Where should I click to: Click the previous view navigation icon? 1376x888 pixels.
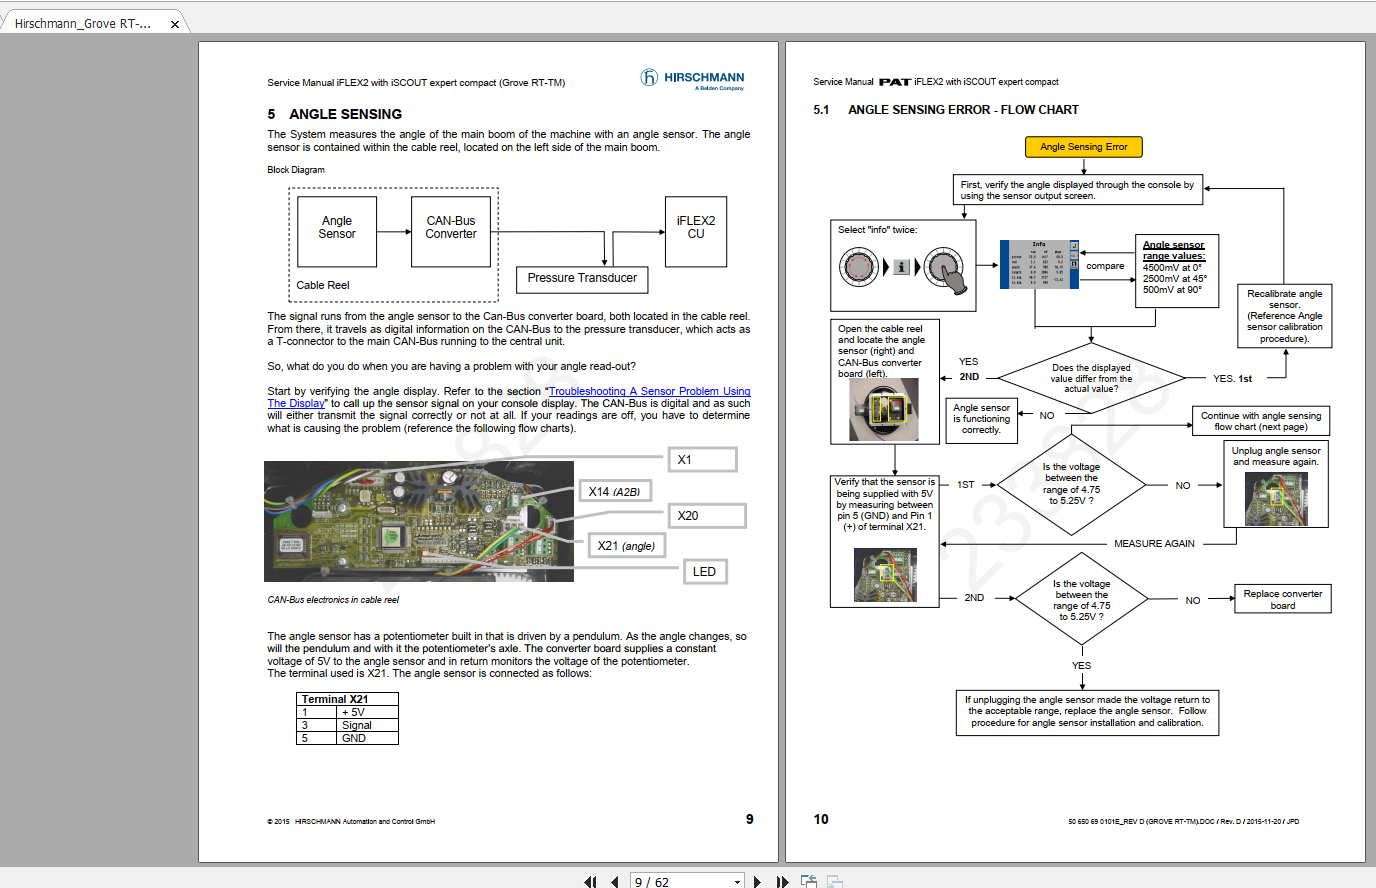[809, 881]
